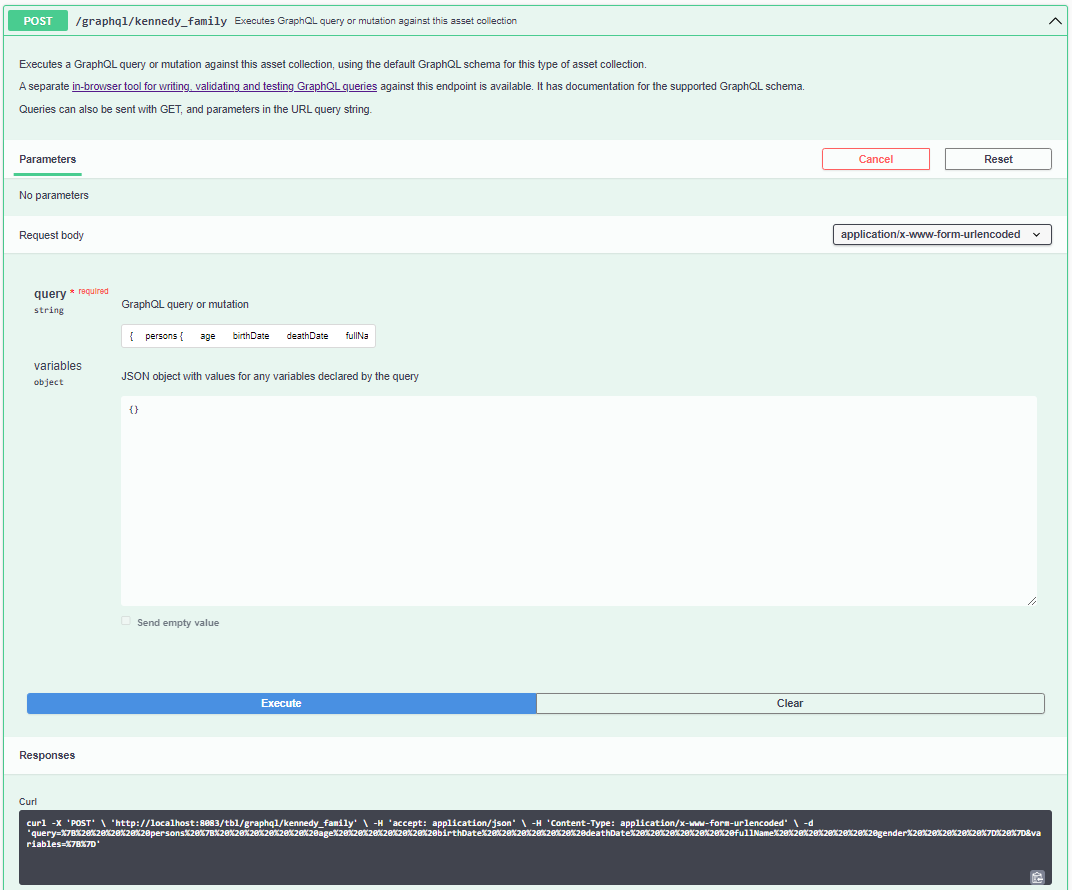
Task: Click the green POST method badge
Action: 37,20
